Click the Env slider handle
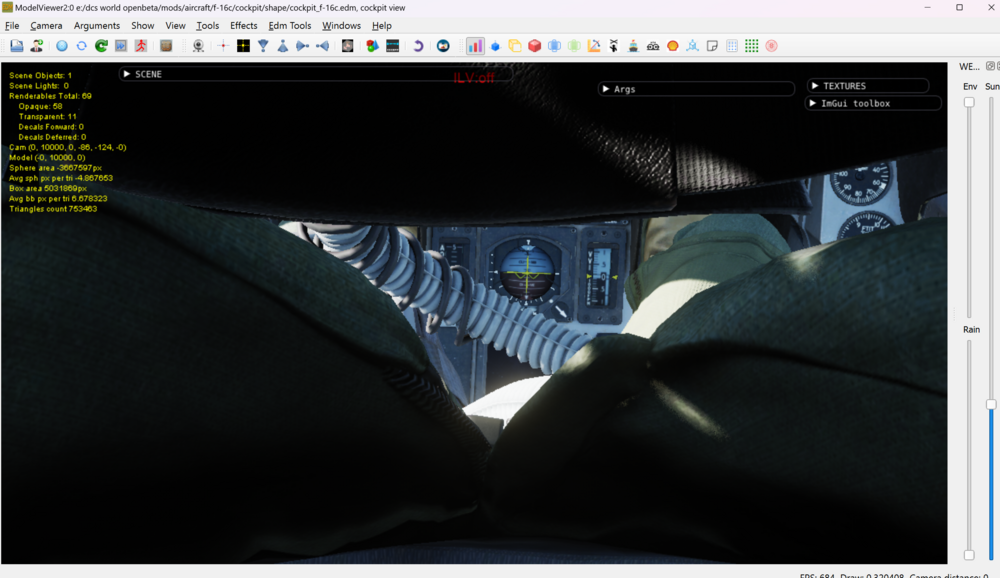The image size is (1000, 578). [x=969, y=102]
